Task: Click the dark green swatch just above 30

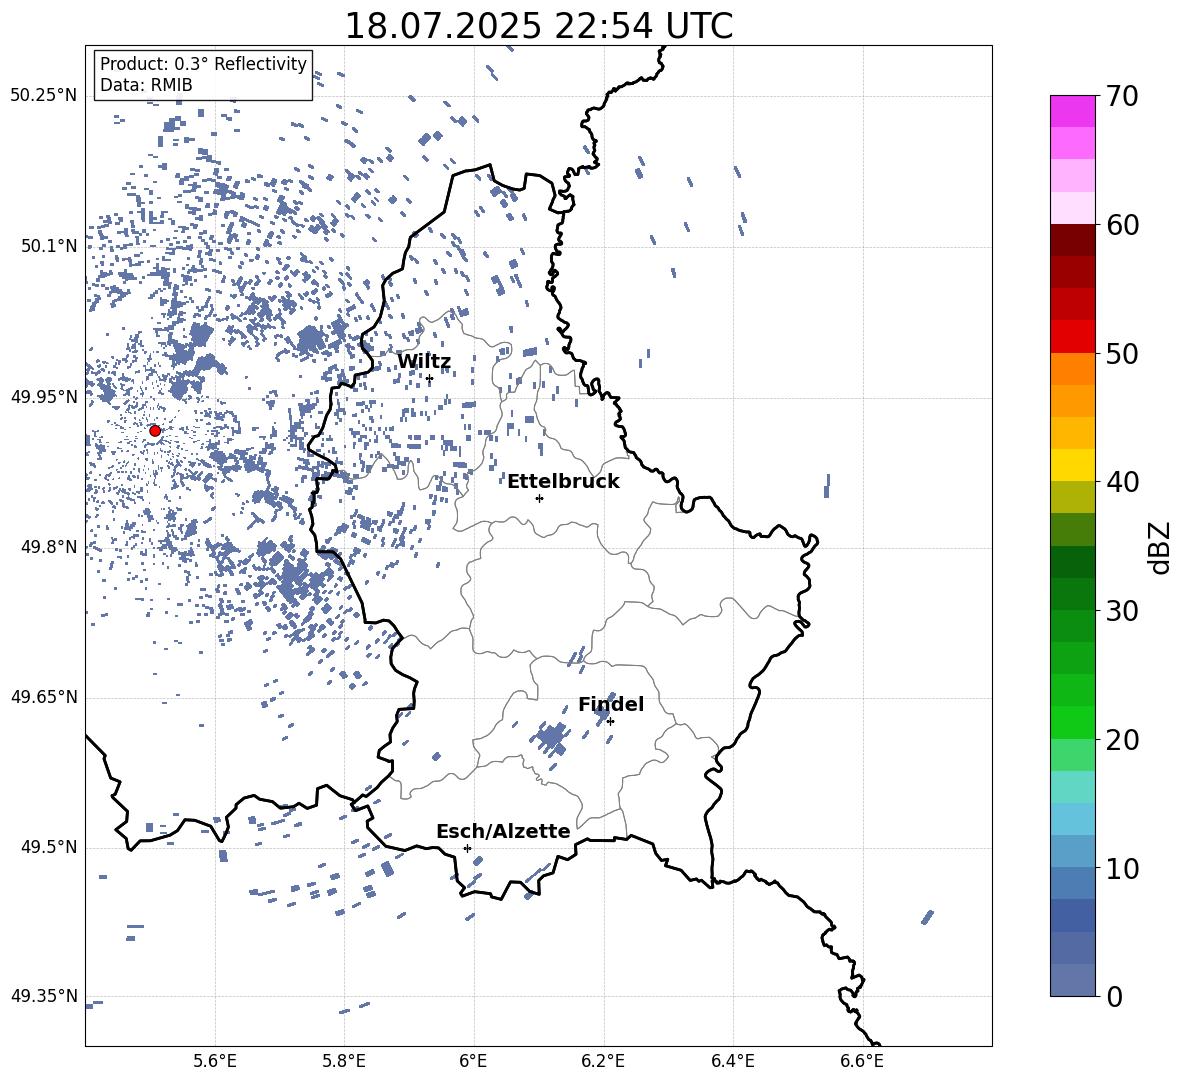Action: click(x=1072, y=594)
